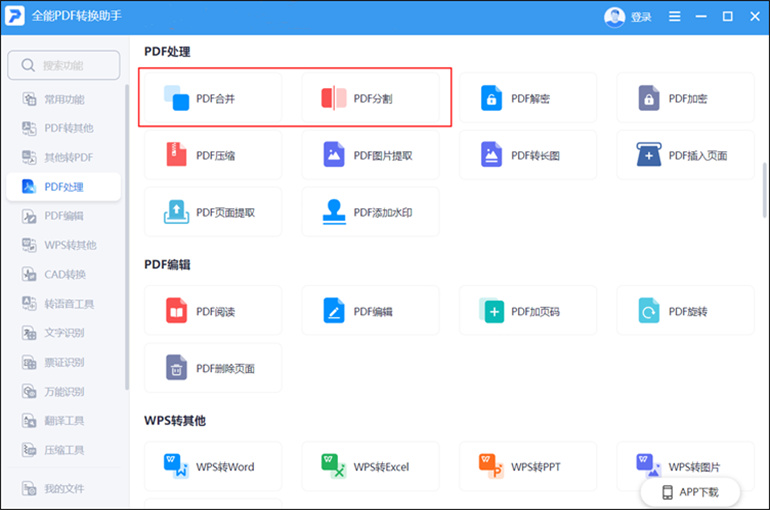Open 我的文件 in the sidebar

64,488
